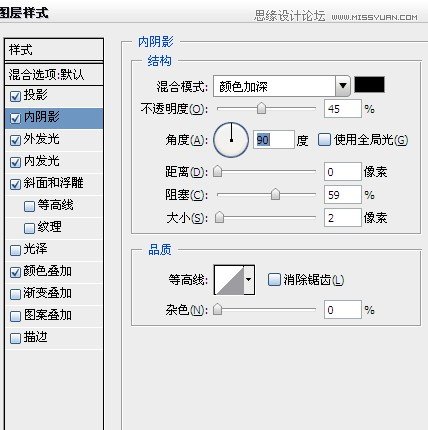
Task: Click the angle input field showing 90
Action: pyautogui.click(x=274, y=140)
